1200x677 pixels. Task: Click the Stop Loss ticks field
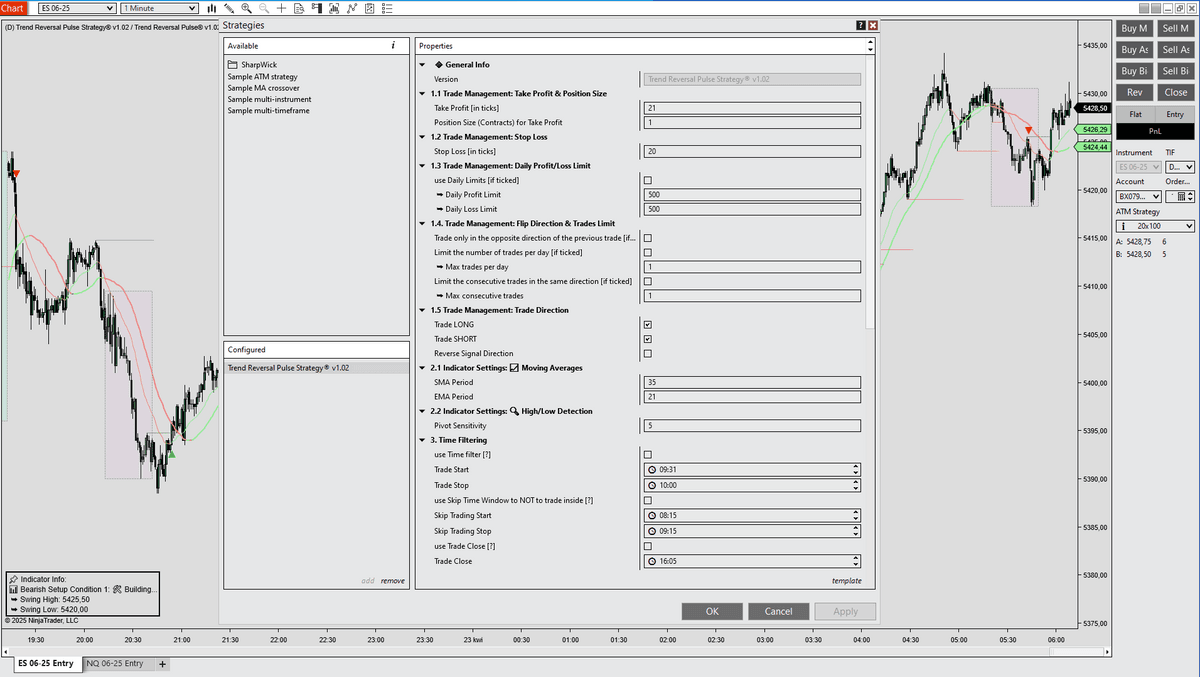pyautogui.click(x=750, y=151)
